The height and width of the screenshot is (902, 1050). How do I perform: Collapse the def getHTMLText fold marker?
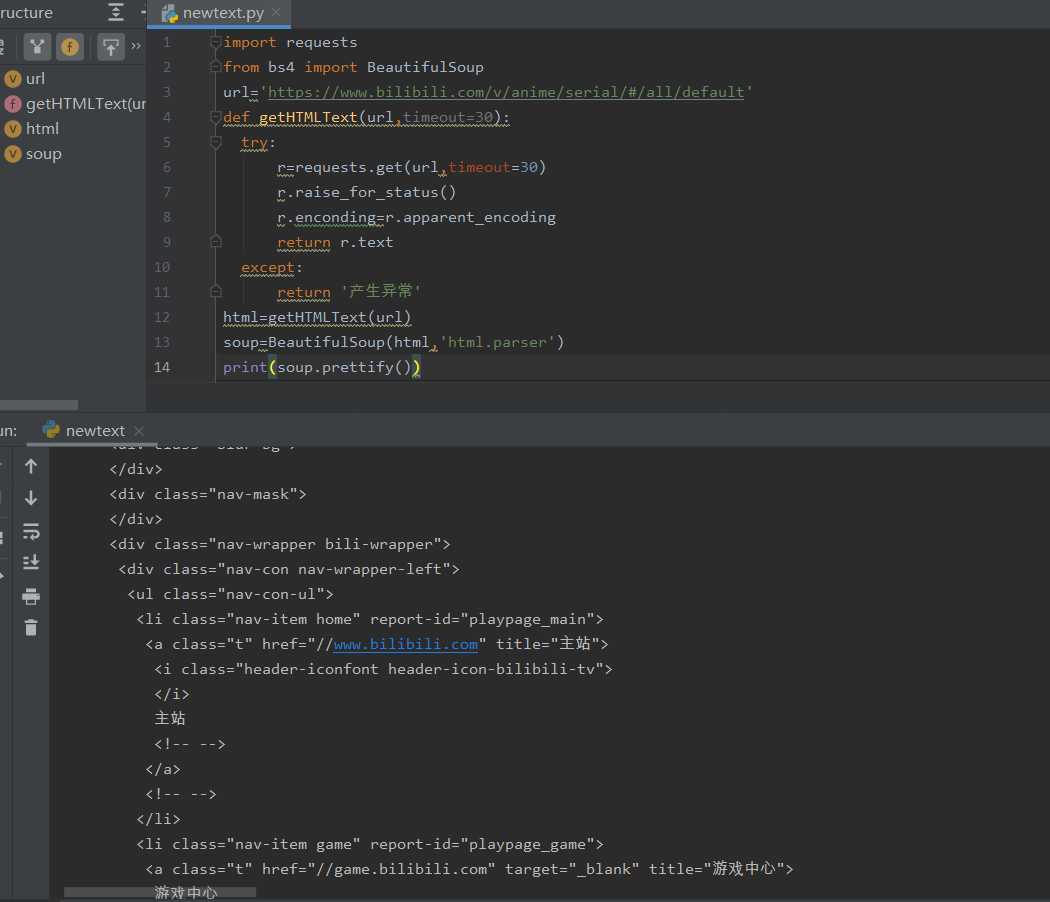(216, 117)
